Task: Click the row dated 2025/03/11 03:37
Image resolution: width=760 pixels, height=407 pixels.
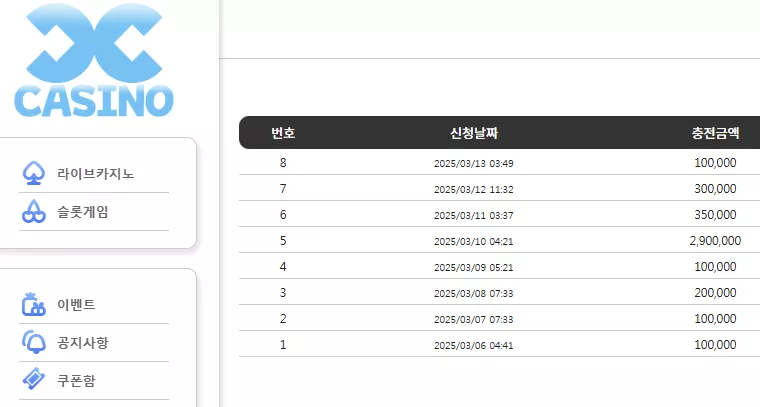Action: pos(499,214)
